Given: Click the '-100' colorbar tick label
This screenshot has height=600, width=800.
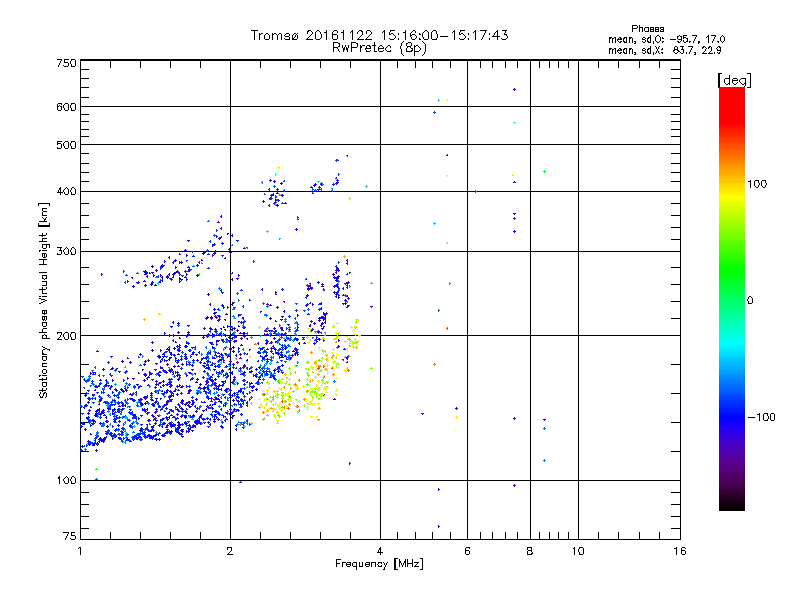Looking at the screenshot, I should pos(761,417).
